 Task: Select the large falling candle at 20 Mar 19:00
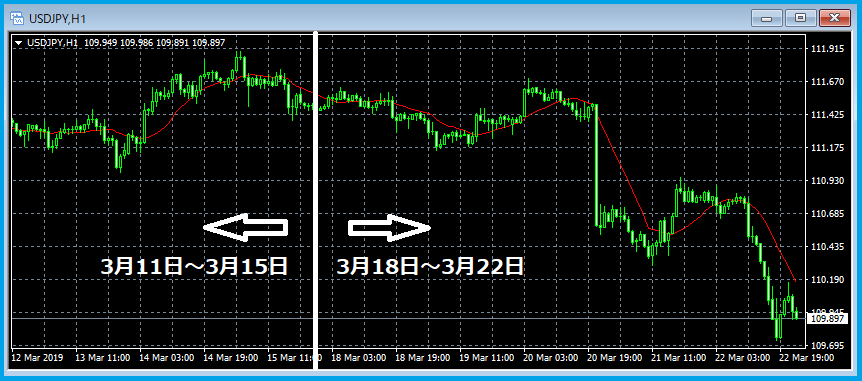(x=596, y=165)
